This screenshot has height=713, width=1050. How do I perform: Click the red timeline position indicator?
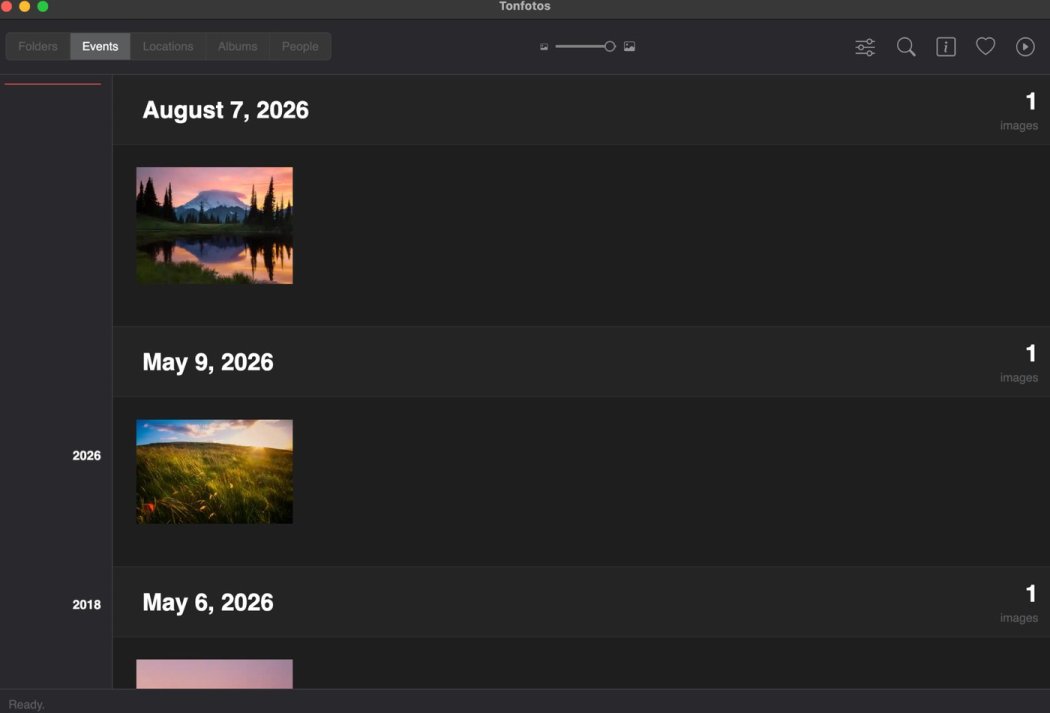click(x=53, y=84)
